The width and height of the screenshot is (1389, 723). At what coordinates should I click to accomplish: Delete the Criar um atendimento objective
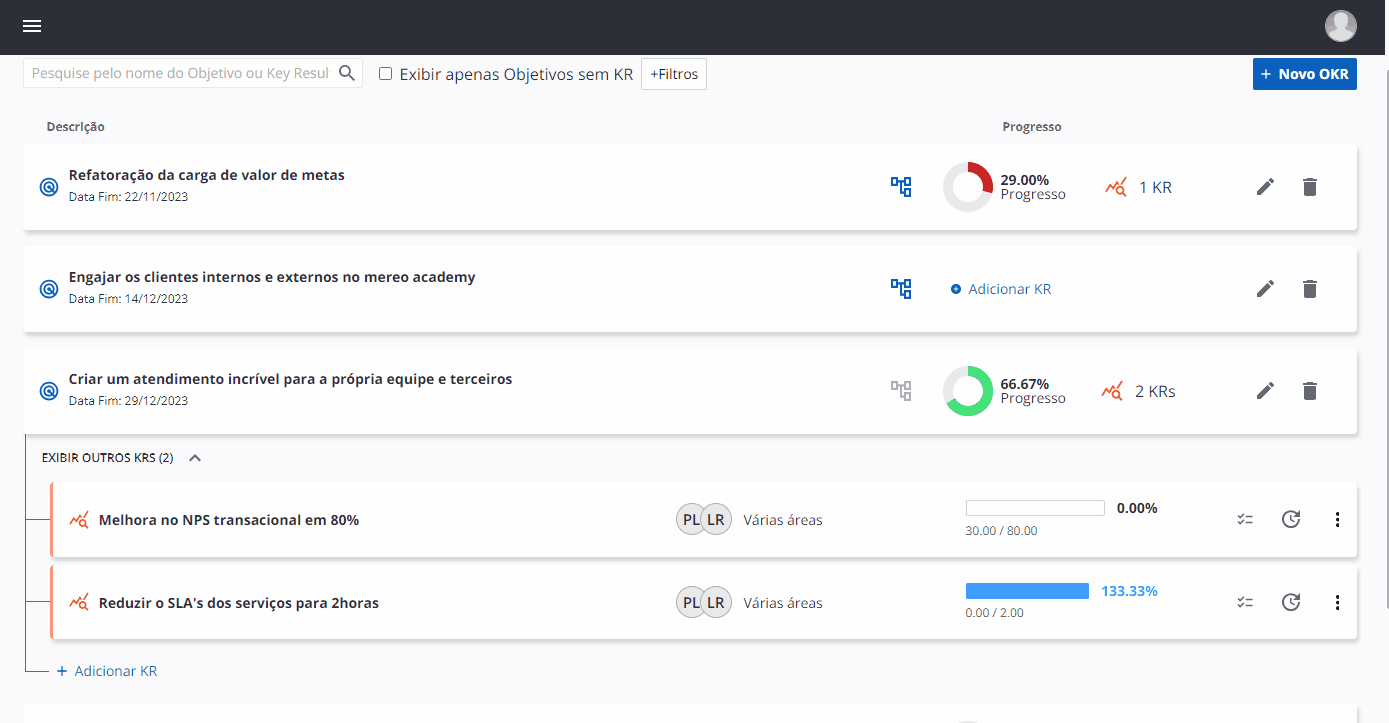pyautogui.click(x=1310, y=391)
